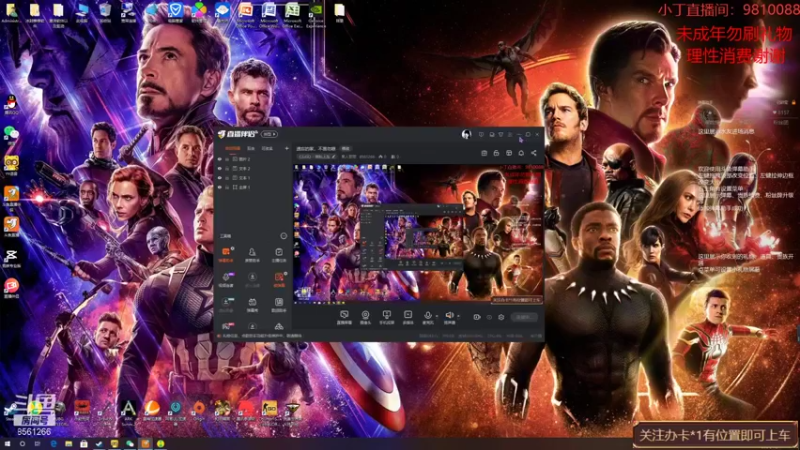Viewport: 800px width, 450px height.
Task: Click the unlock padlock icon in the top toolbar
Action: 496,153
